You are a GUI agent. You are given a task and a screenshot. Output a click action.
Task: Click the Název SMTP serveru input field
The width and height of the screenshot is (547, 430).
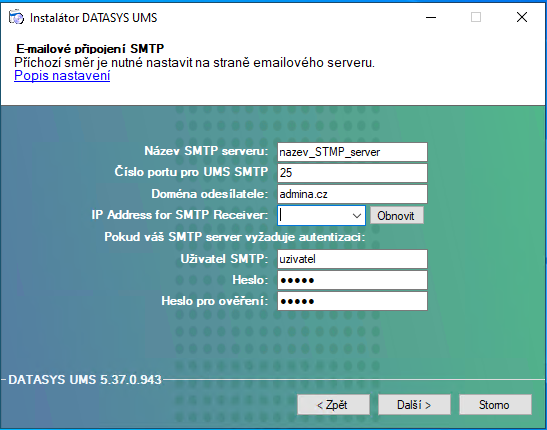(x=352, y=152)
